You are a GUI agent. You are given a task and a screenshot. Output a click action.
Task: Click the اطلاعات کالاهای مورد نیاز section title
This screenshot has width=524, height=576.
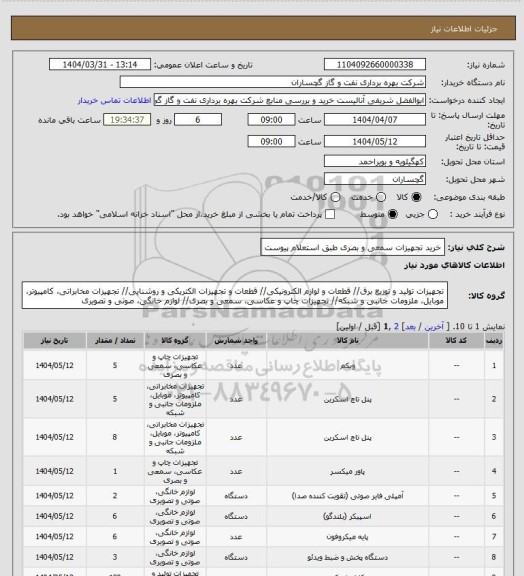coord(454,265)
